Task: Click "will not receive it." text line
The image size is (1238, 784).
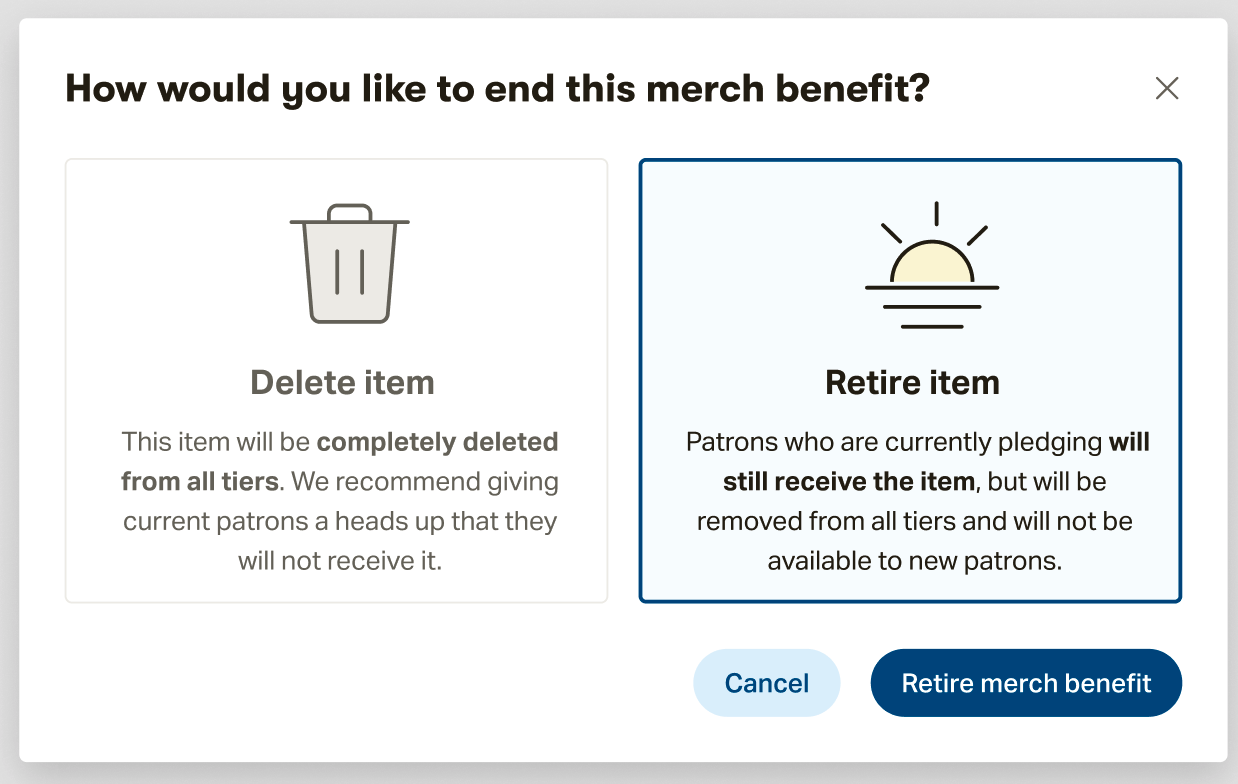Action: point(340,561)
